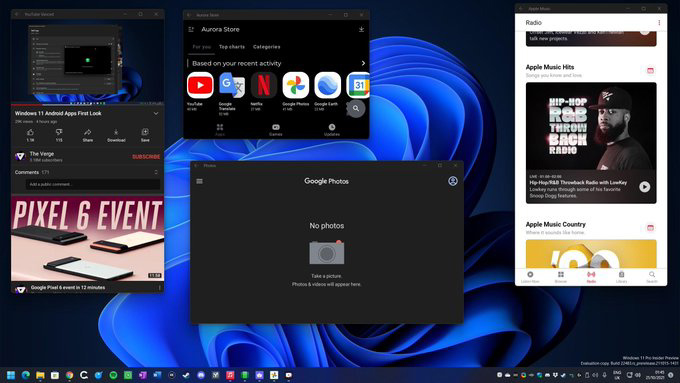Click the Dropbox icon in system tray
Screen dimensions: 680x383
pyautogui.click(x=555, y=375)
